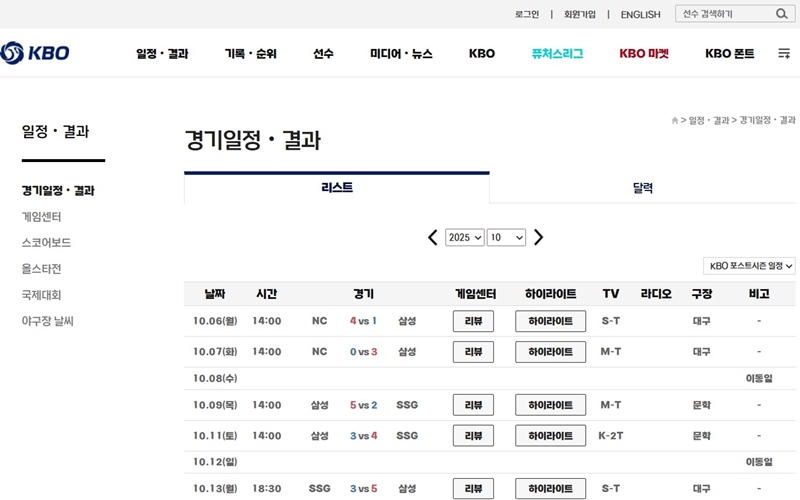Click the 0 vs 3 score

(363, 352)
